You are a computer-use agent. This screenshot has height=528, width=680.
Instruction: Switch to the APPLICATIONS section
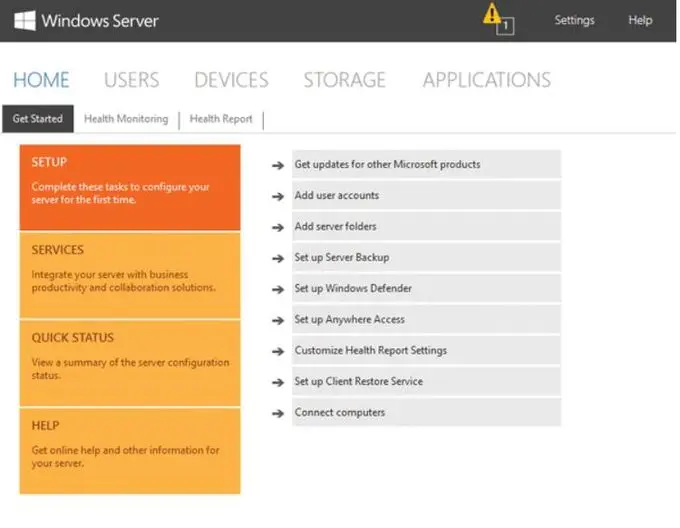pos(487,80)
